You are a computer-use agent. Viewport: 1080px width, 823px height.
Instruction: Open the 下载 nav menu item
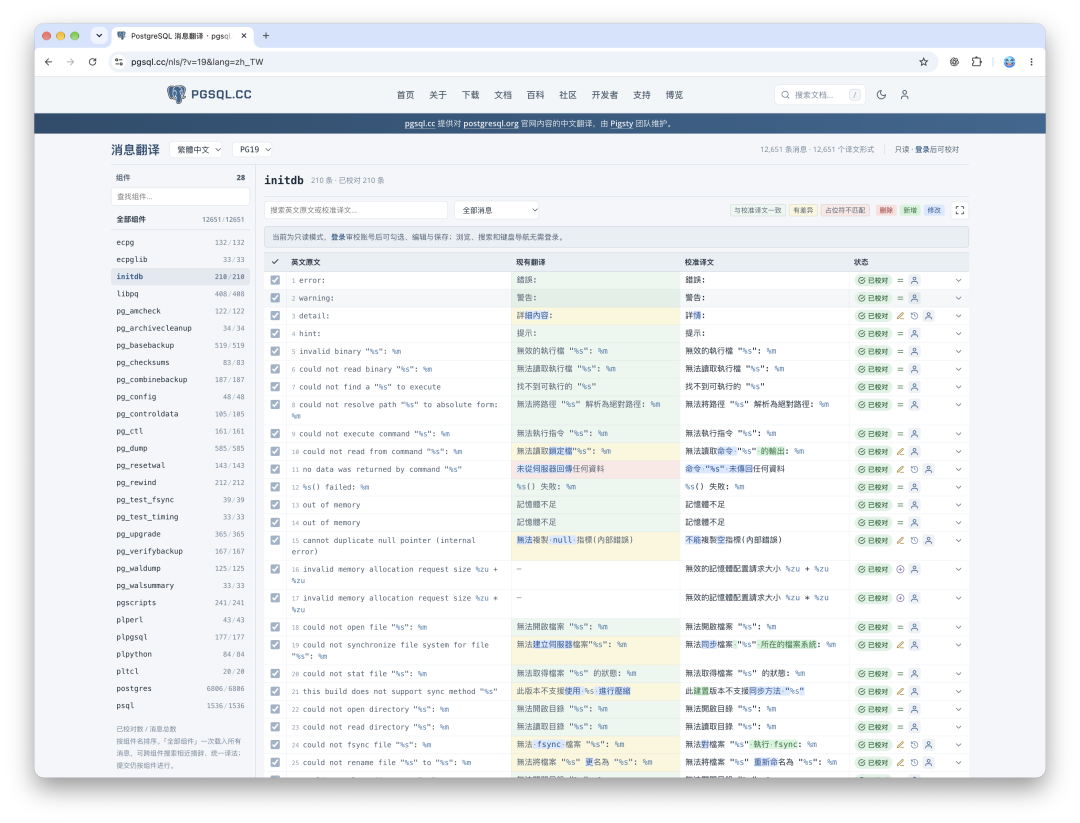pos(470,95)
